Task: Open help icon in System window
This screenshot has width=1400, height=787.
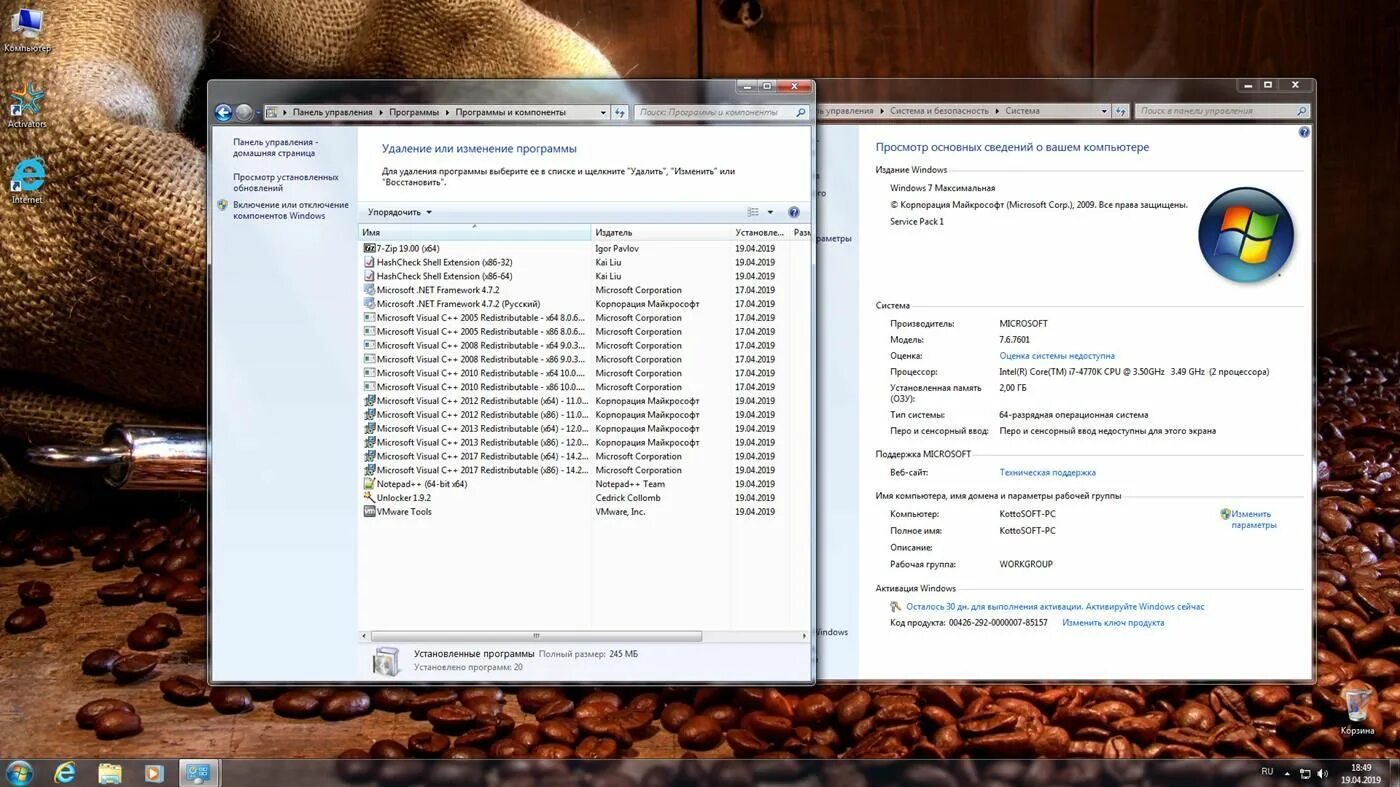Action: (x=1304, y=132)
